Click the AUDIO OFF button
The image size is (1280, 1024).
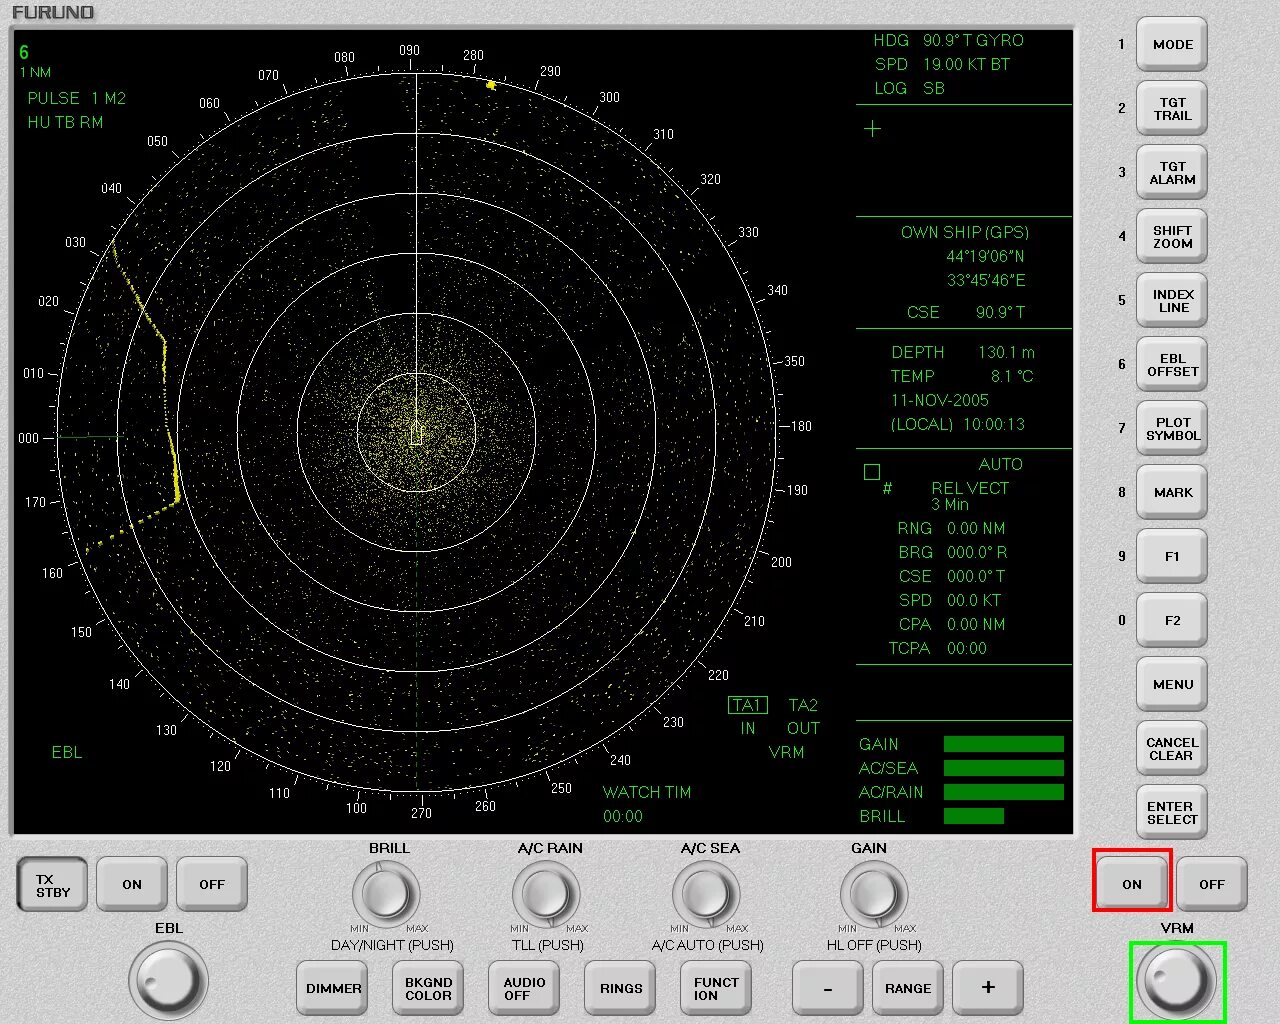tap(524, 989)
